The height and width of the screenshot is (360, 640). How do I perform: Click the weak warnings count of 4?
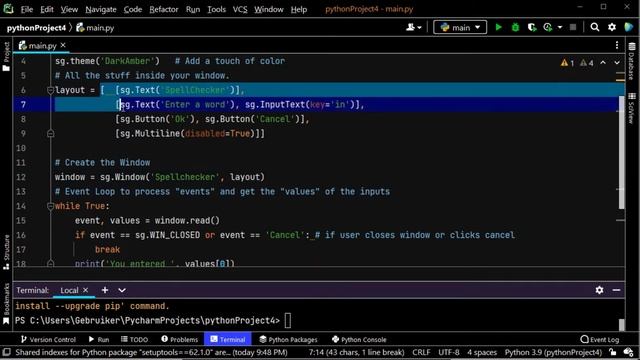click(x=587, y=63)
